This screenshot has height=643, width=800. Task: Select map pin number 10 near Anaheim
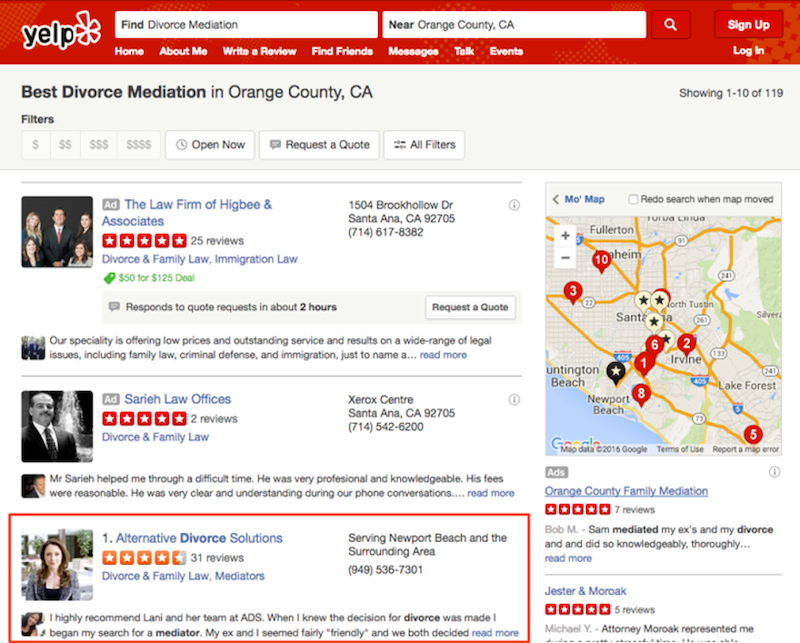click(602, 260)
